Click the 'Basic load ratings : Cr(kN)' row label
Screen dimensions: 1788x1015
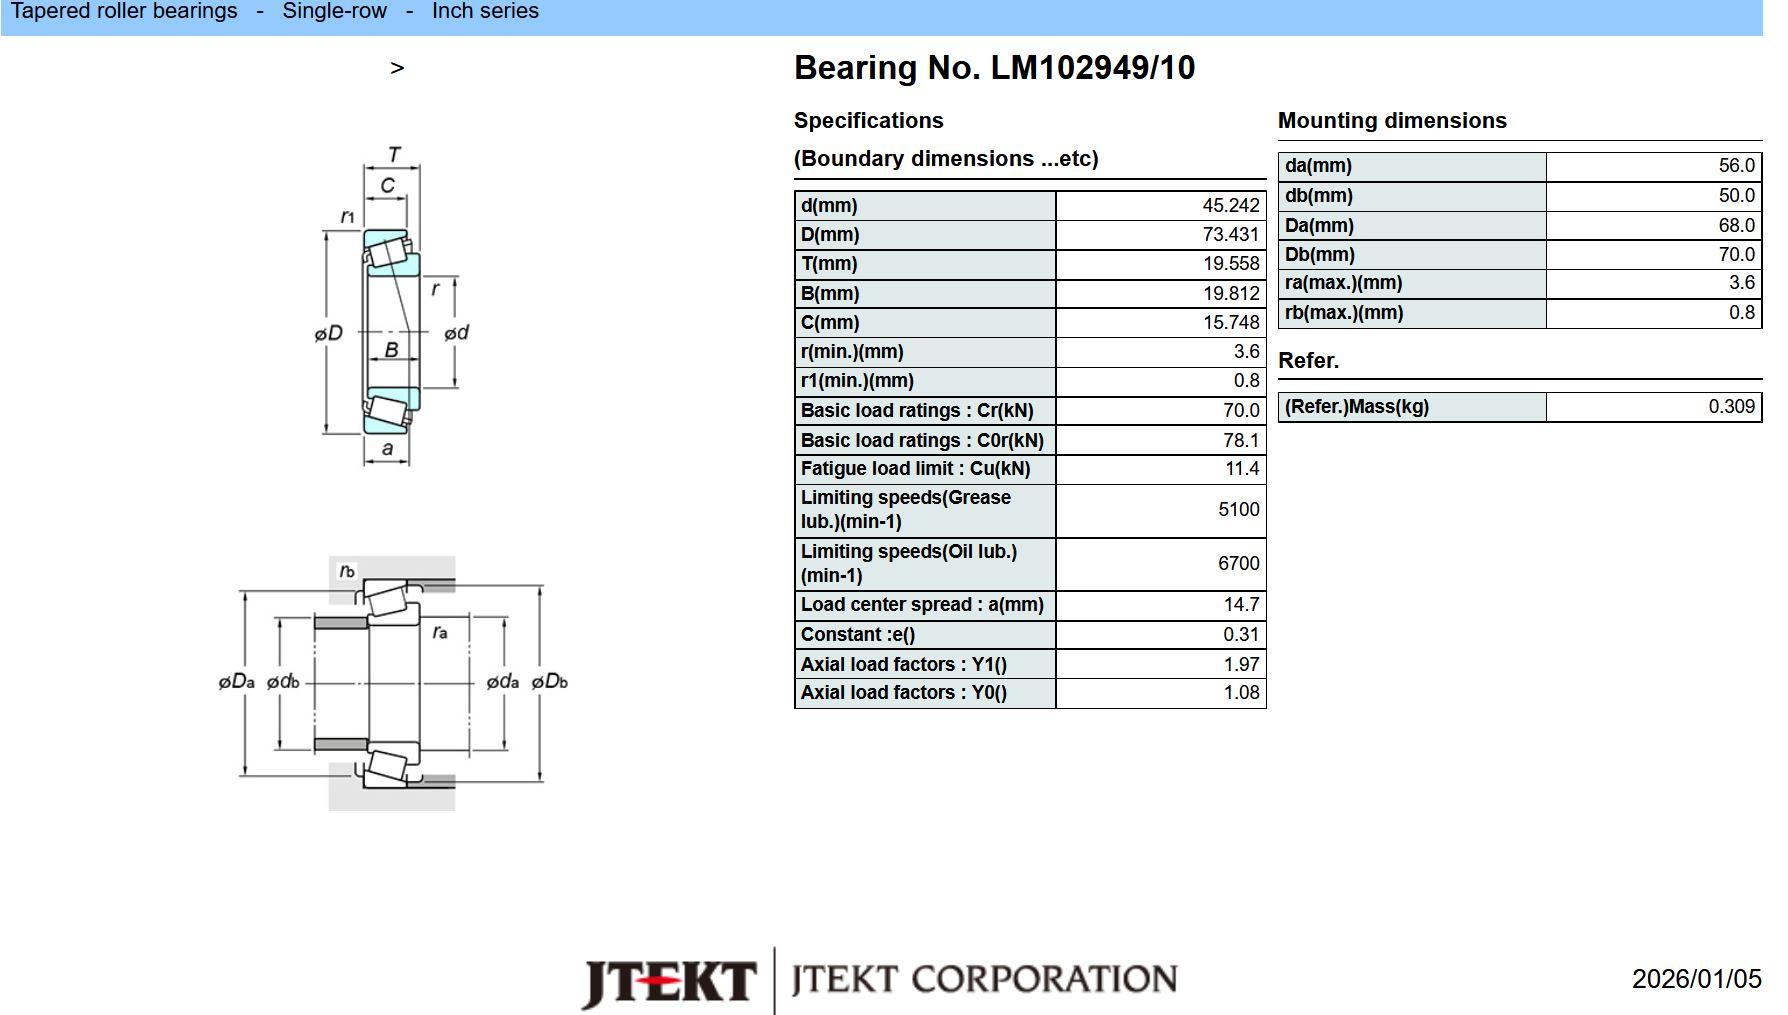pyautogui.click(x=916, y=411)
